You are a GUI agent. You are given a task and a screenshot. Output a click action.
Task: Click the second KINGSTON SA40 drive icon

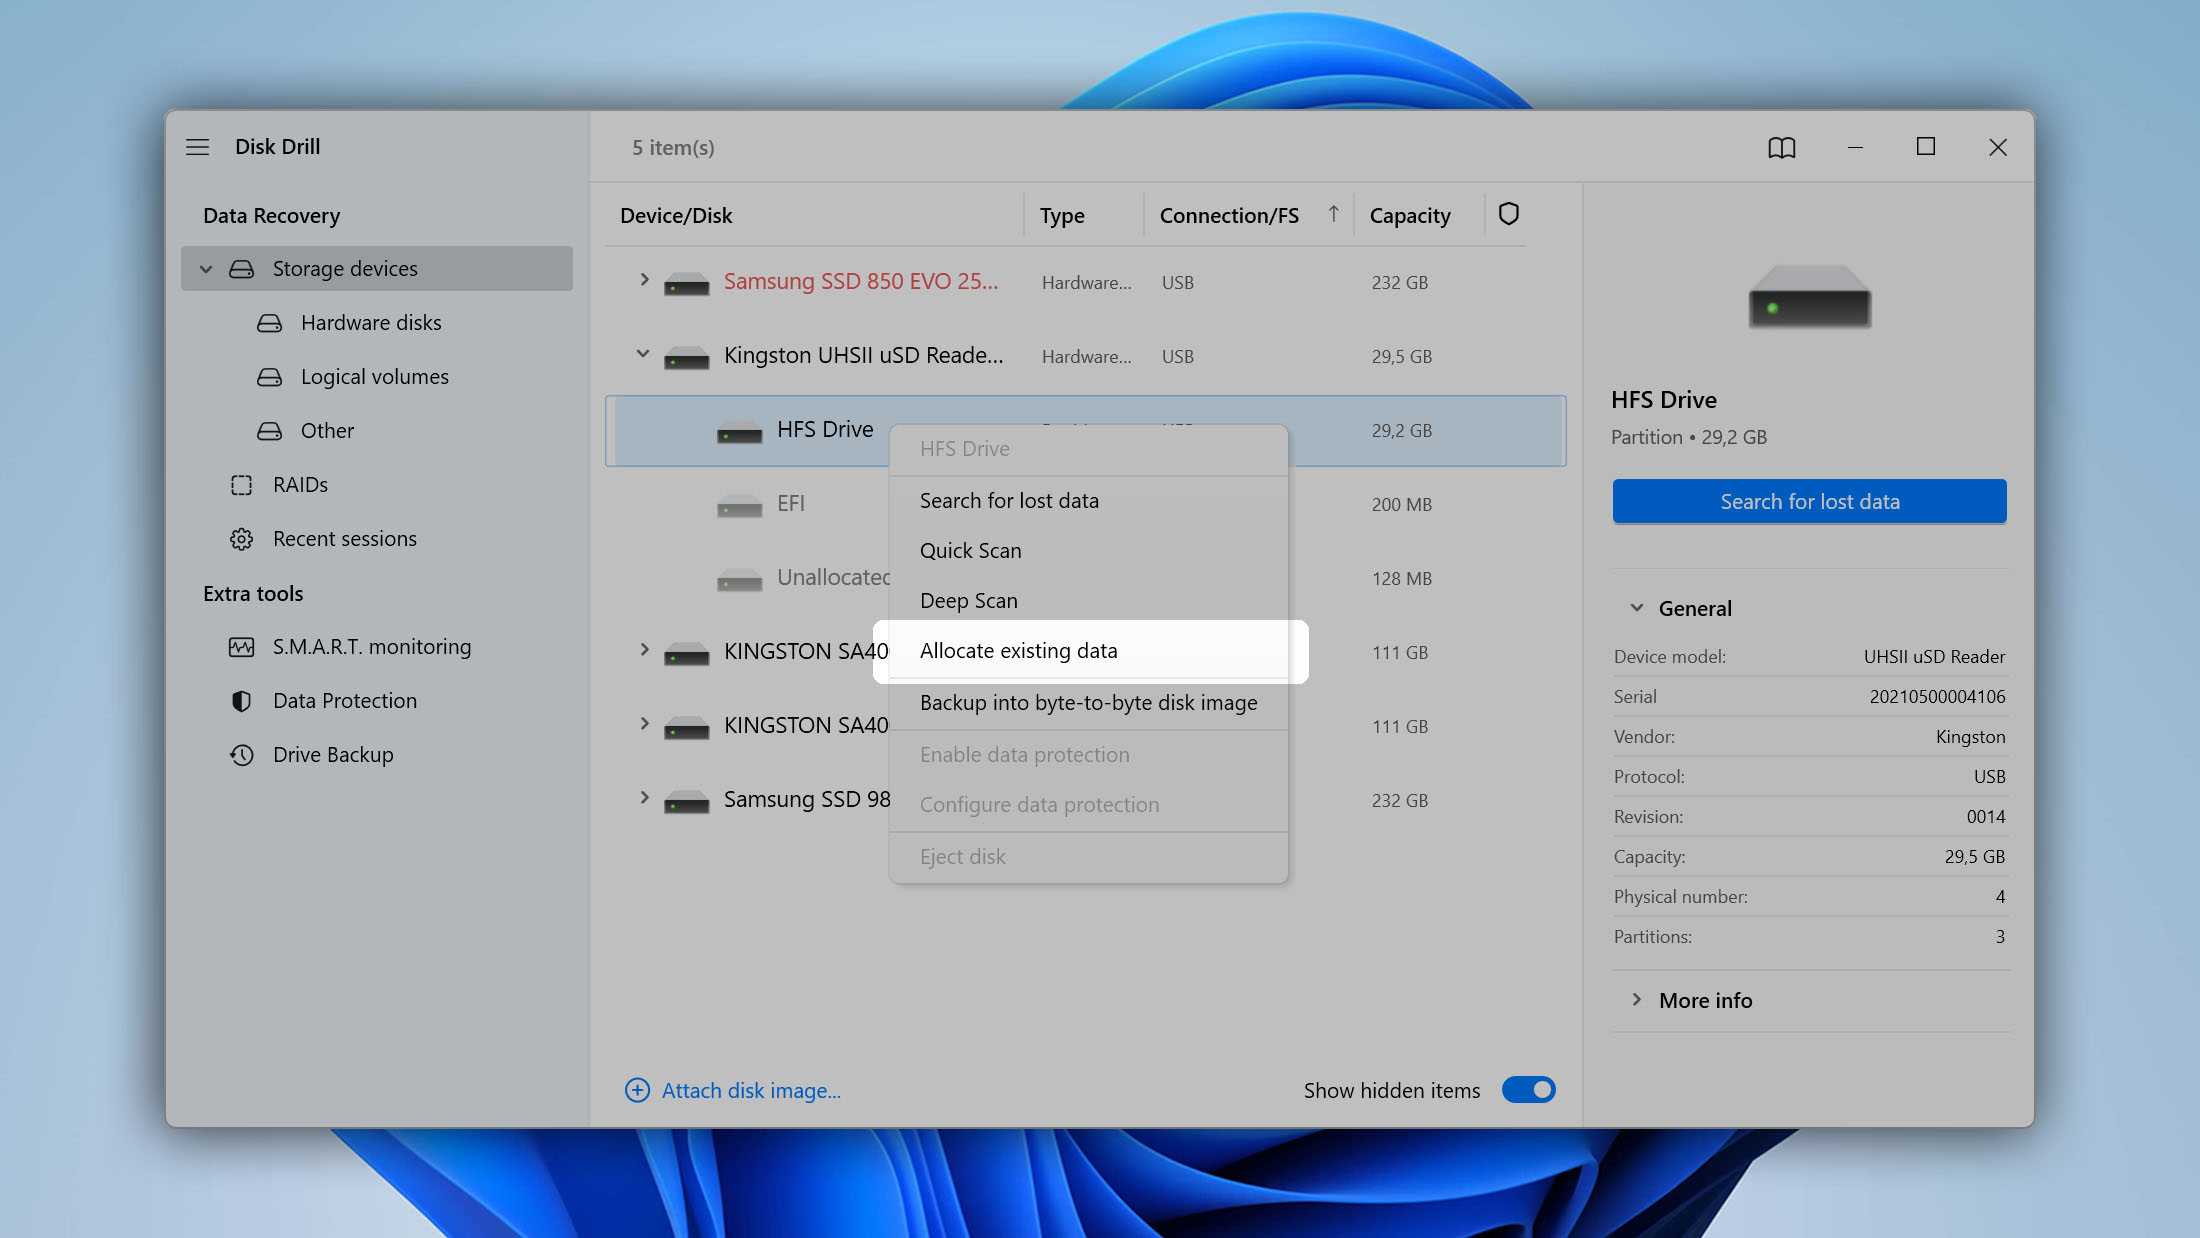(x=687, y=728)
